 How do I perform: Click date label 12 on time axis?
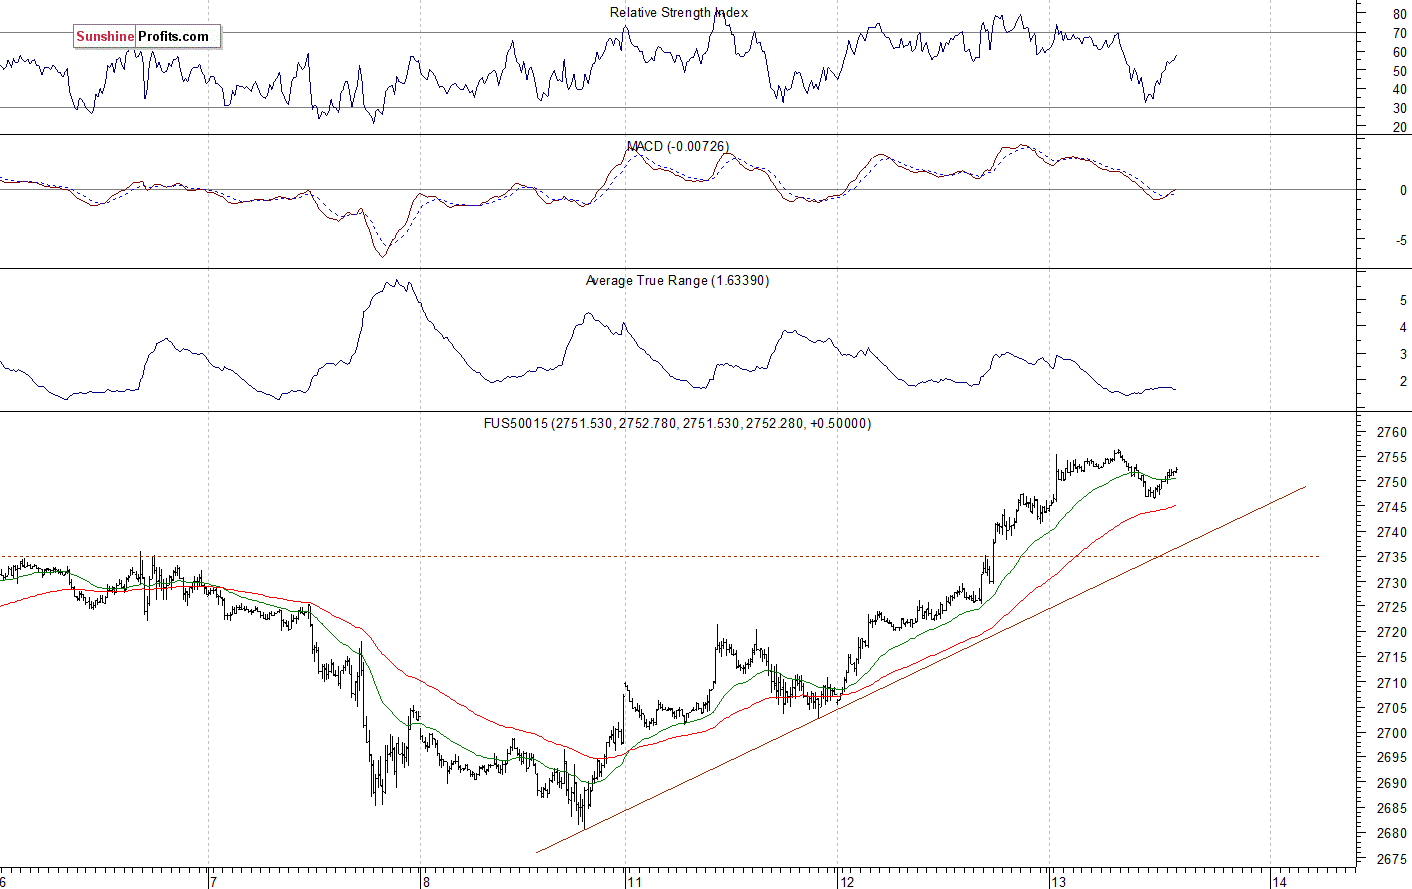click(x=847, y=882)
